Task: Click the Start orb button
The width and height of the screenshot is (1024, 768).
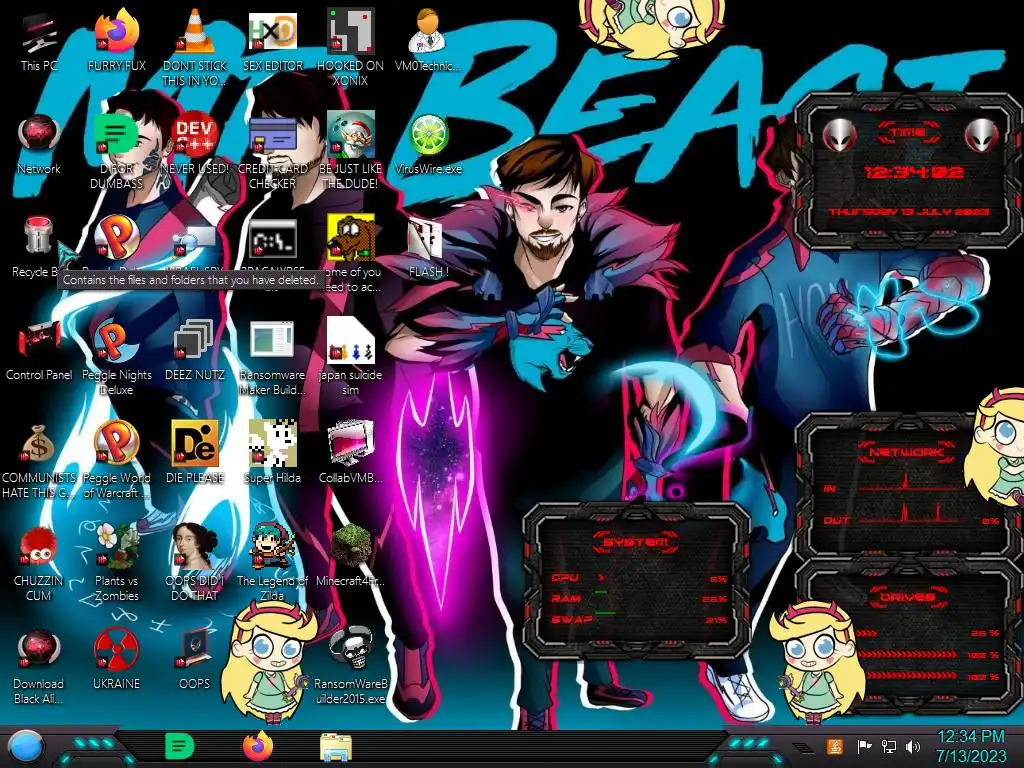Action: 26,748
